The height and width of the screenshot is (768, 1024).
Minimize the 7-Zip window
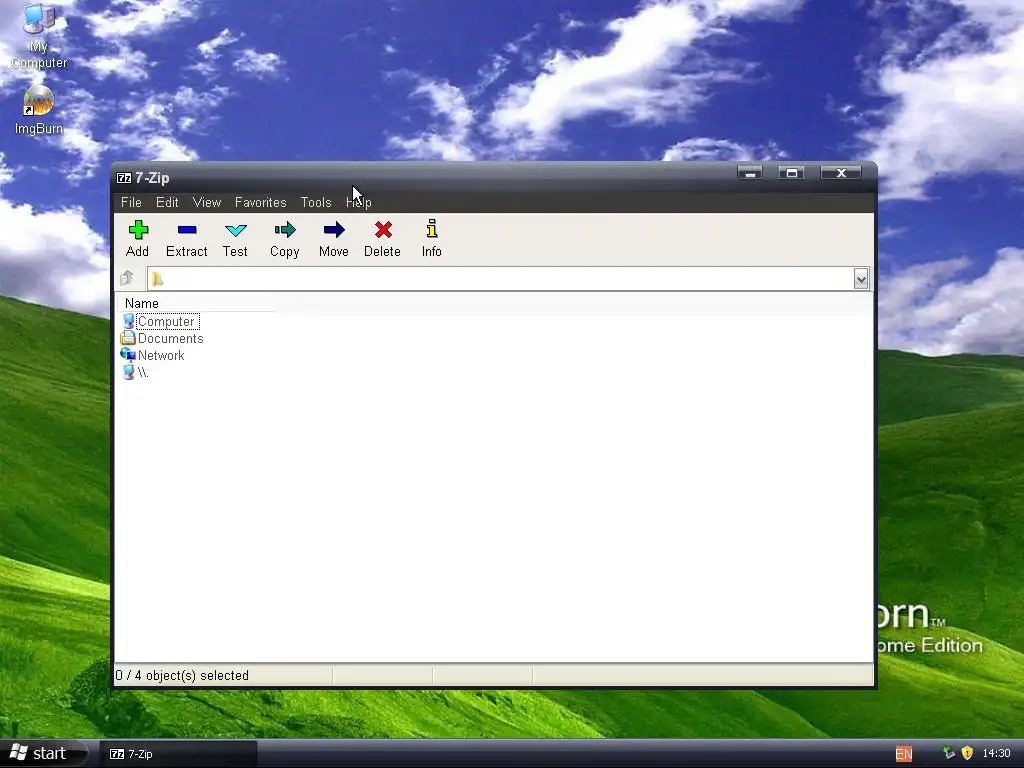click(x=750, y=173)
